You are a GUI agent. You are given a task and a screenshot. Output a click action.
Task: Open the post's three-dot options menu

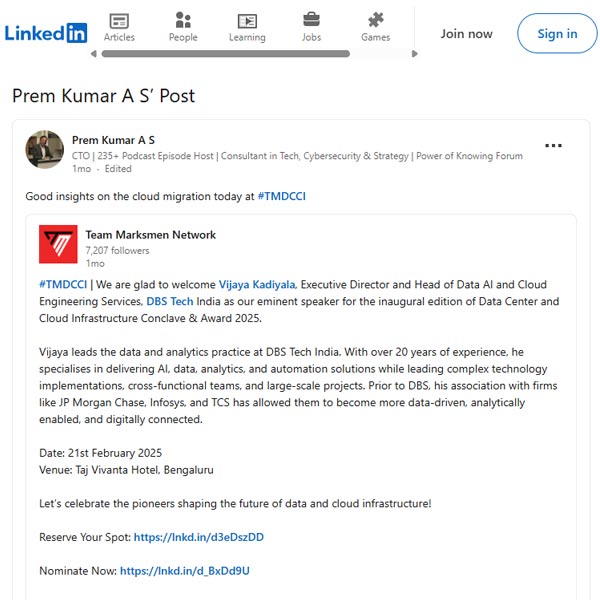(x=553, y=145)
